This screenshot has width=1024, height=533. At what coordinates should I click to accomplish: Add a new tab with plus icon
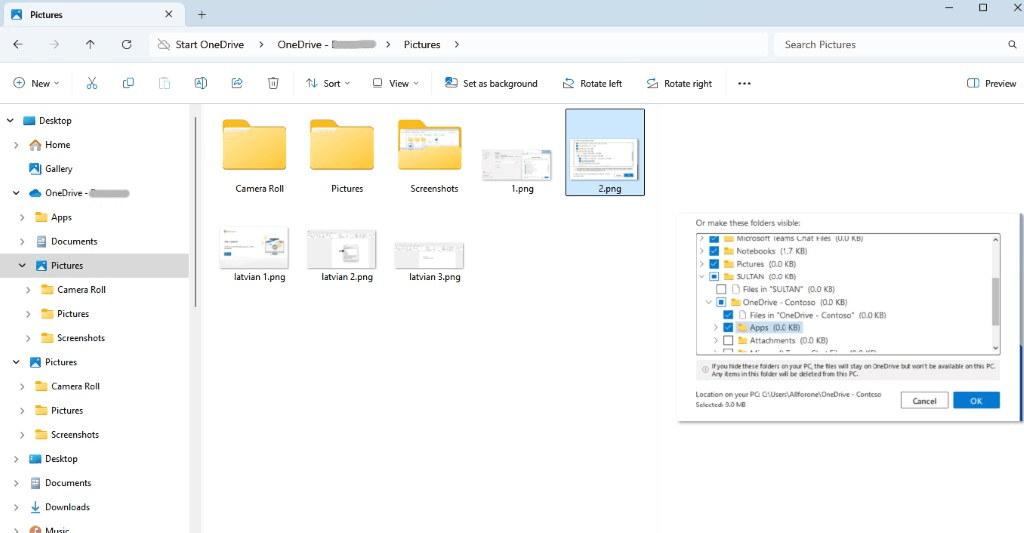click(202, 14)
